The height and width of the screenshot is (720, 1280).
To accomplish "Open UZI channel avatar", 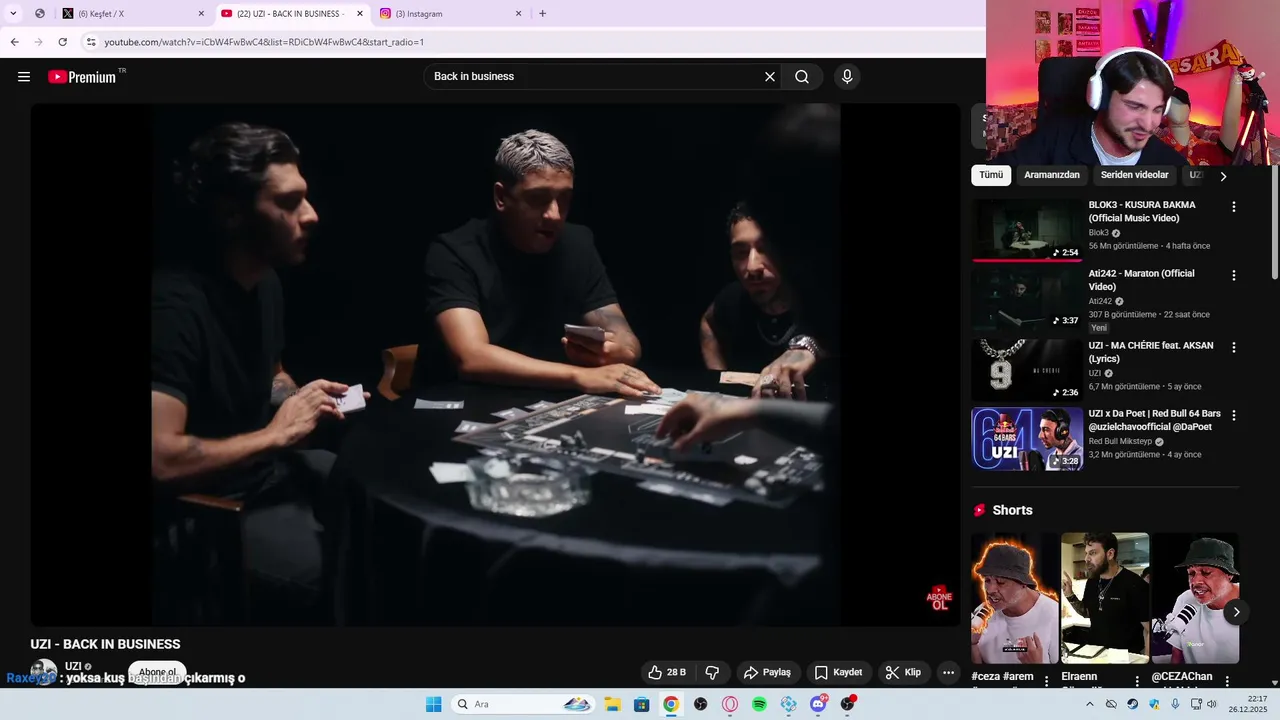I will (44, 672).
